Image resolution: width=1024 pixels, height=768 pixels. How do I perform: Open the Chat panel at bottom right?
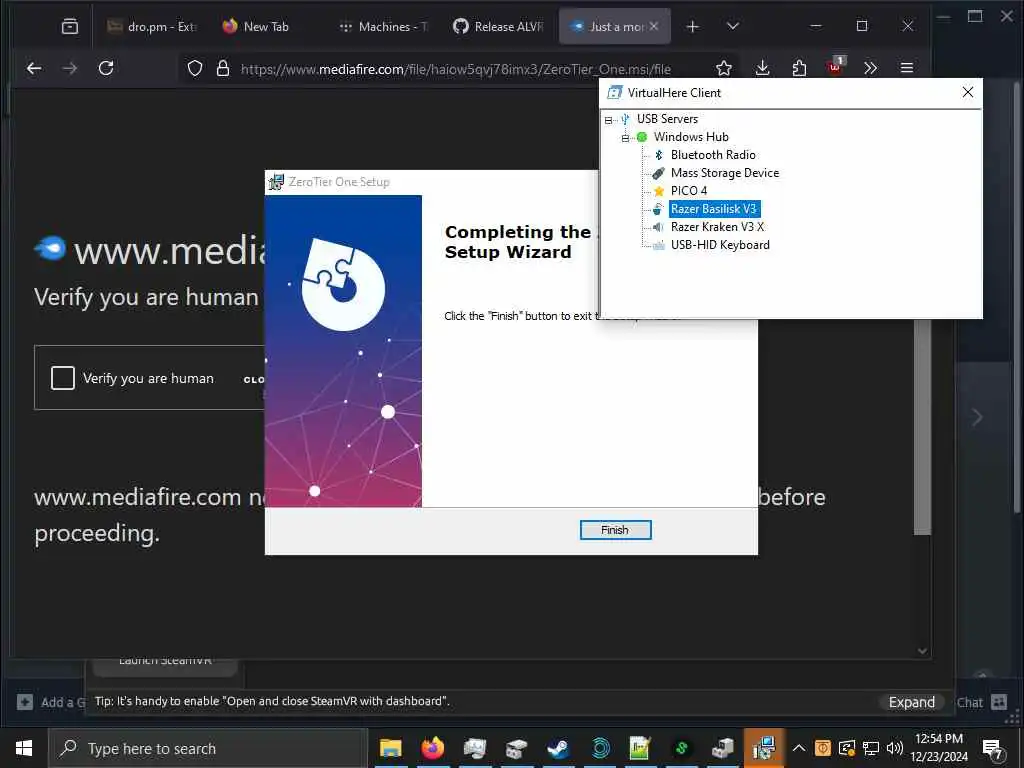tap(981, 702)
